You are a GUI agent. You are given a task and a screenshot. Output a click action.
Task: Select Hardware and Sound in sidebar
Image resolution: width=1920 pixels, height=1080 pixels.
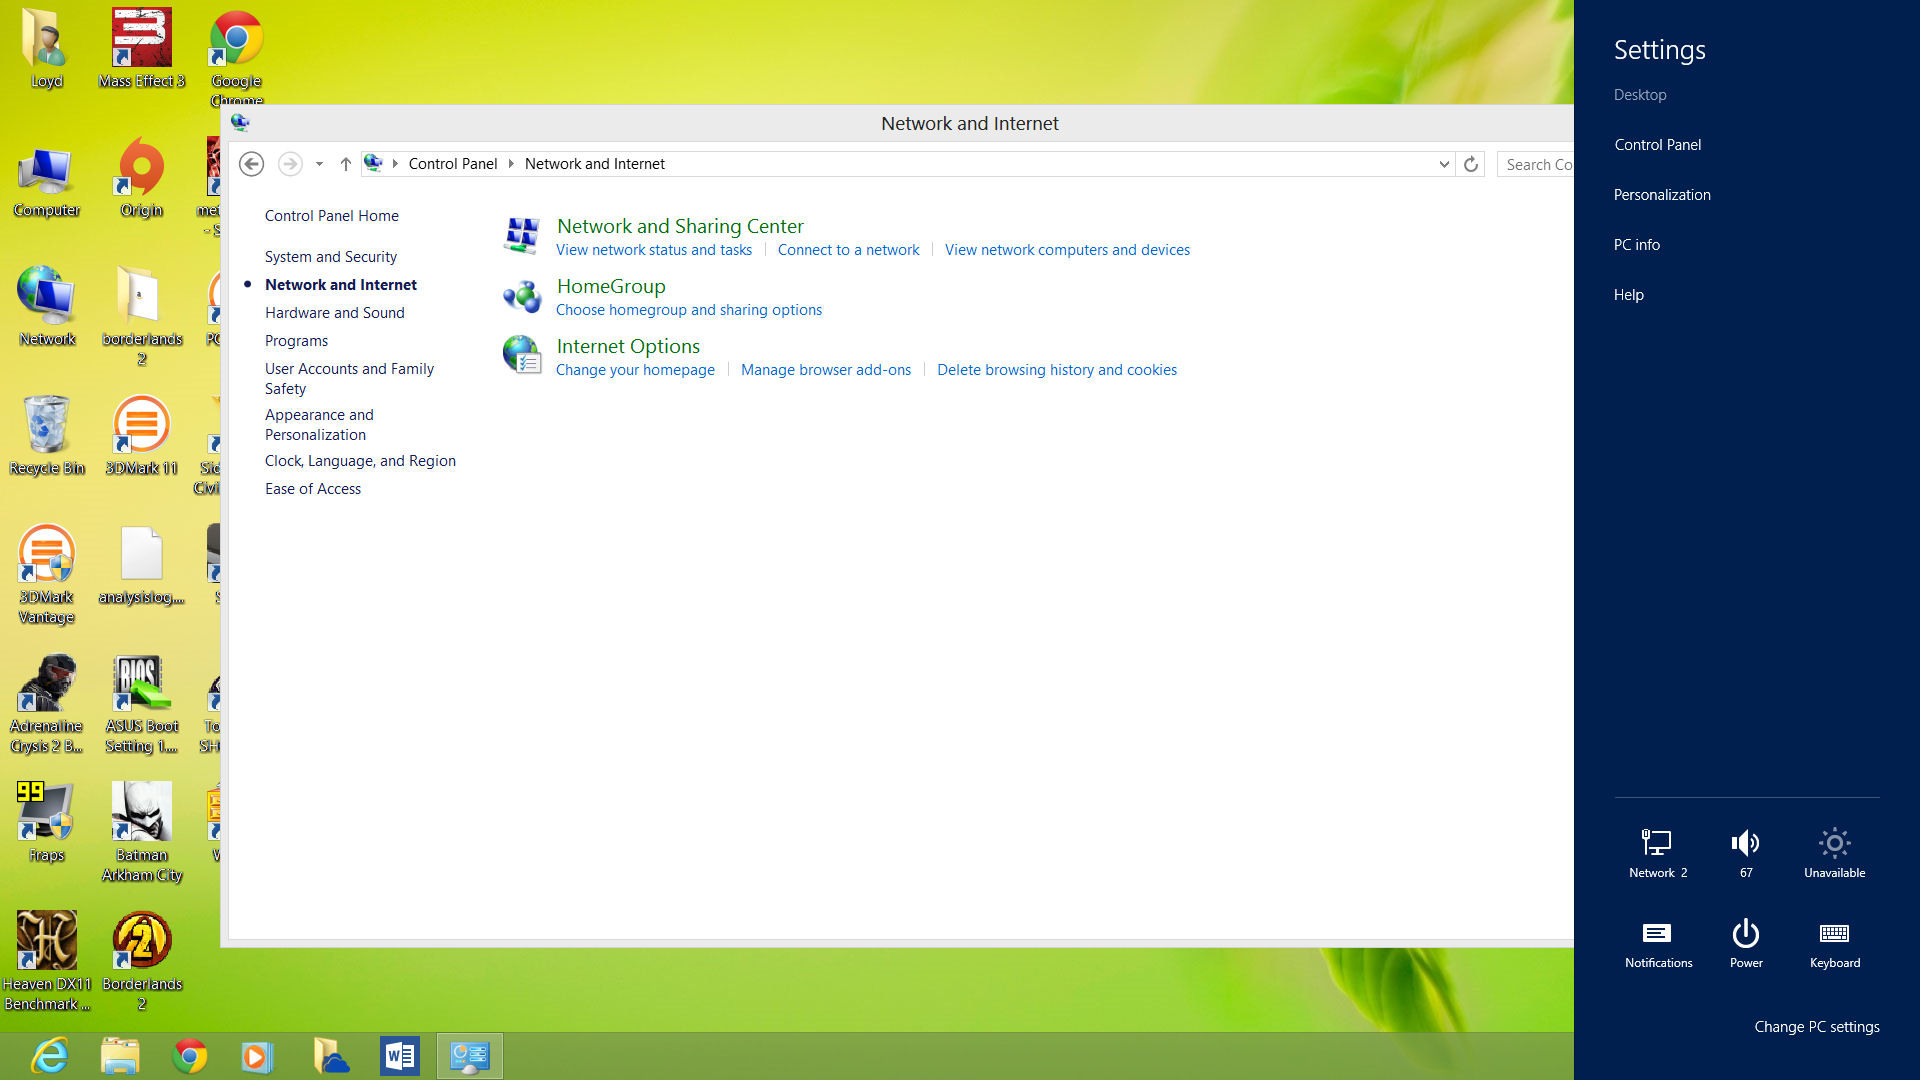(x=334, y=313)
